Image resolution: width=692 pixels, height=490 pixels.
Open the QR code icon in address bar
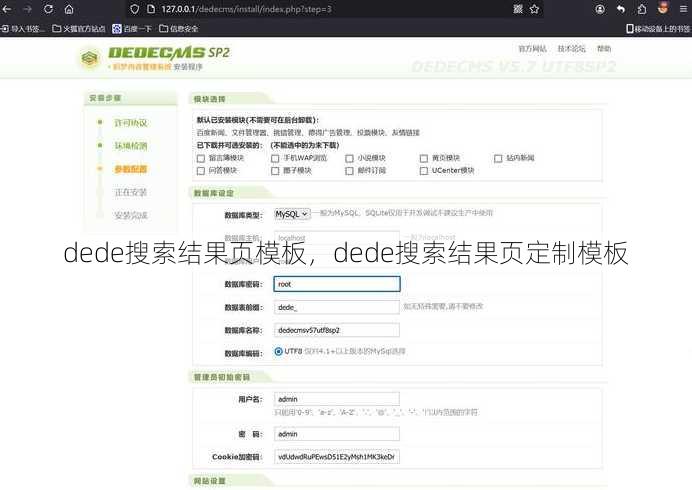tap(518, 9)
